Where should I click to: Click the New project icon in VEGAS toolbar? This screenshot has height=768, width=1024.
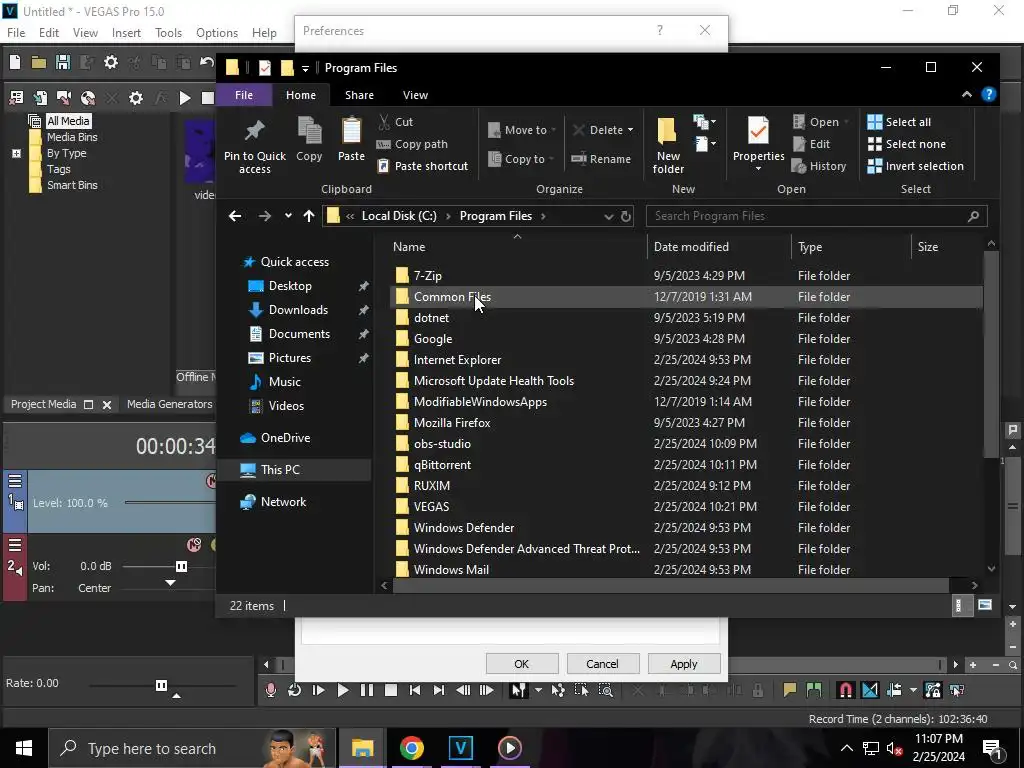click(14, 62)
